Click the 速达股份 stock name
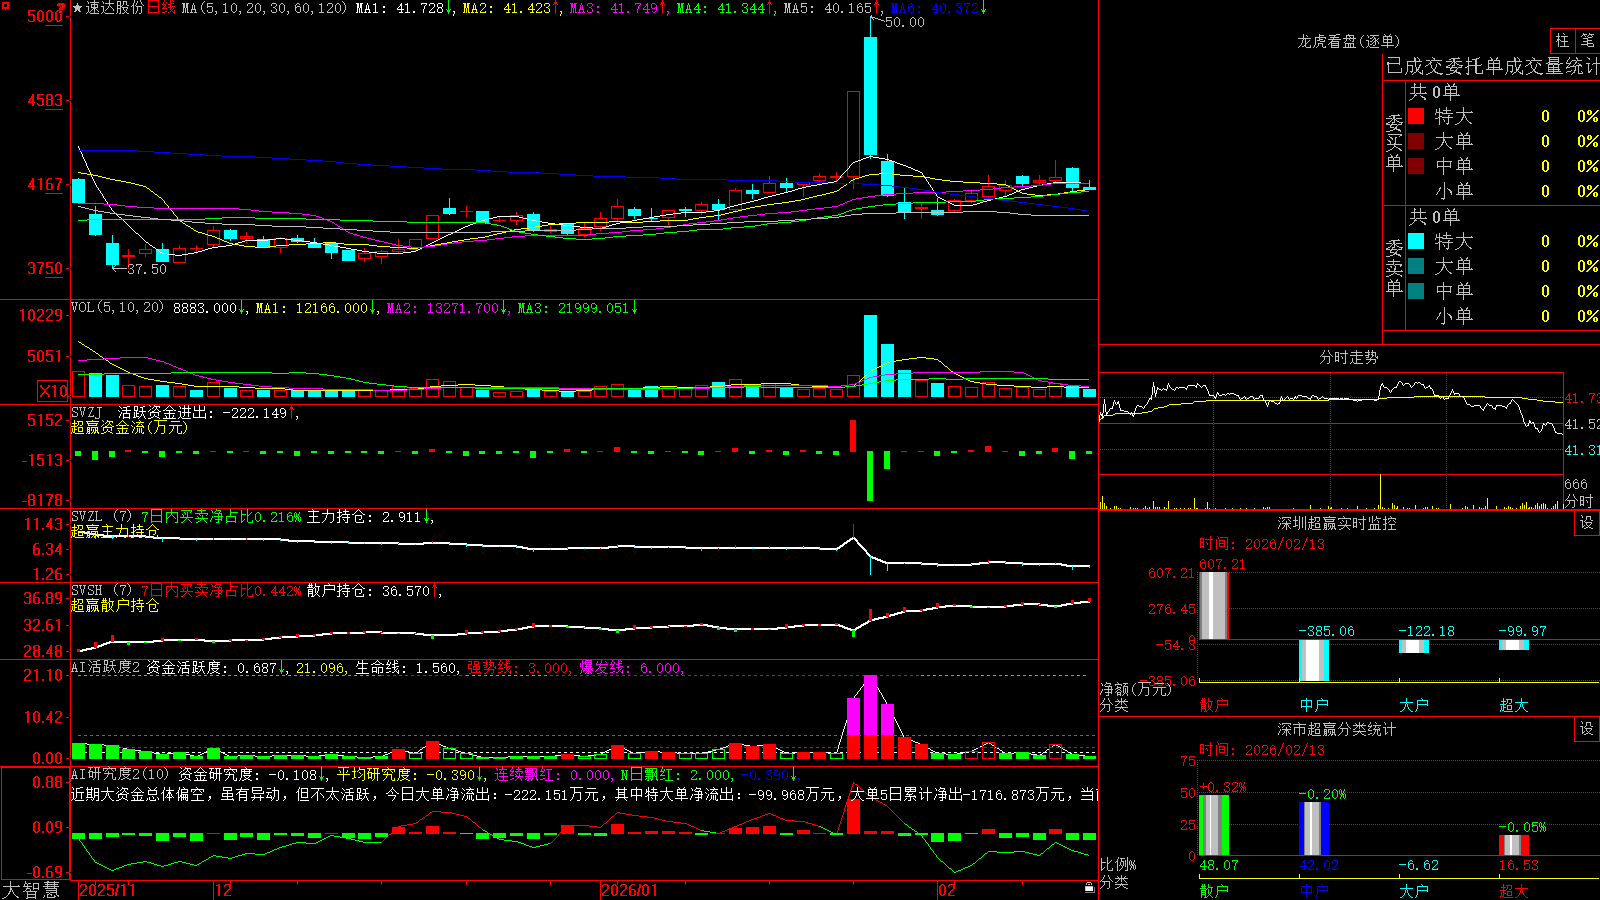The image size is (1600, 900). point(115,8)
